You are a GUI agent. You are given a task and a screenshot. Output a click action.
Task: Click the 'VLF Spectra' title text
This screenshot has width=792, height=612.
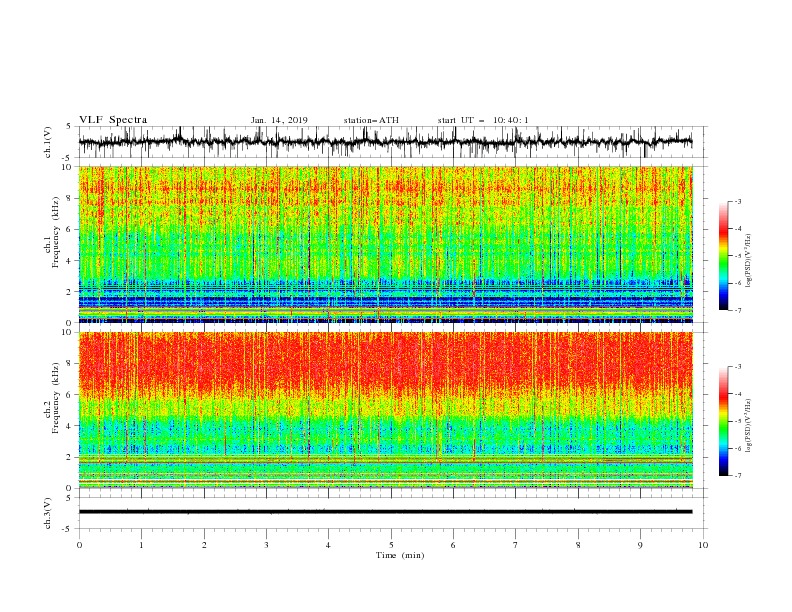(113, 120)
